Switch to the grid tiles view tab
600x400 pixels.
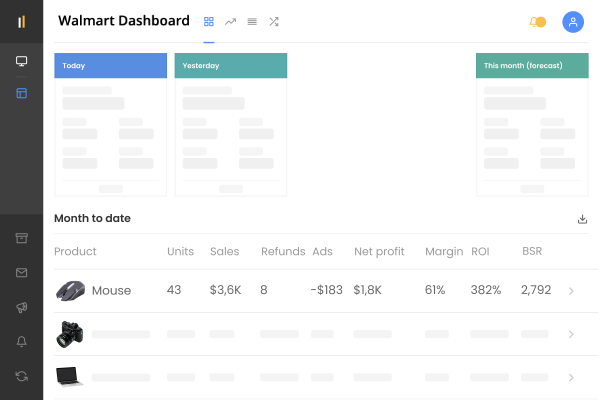(x=209, y=21)
